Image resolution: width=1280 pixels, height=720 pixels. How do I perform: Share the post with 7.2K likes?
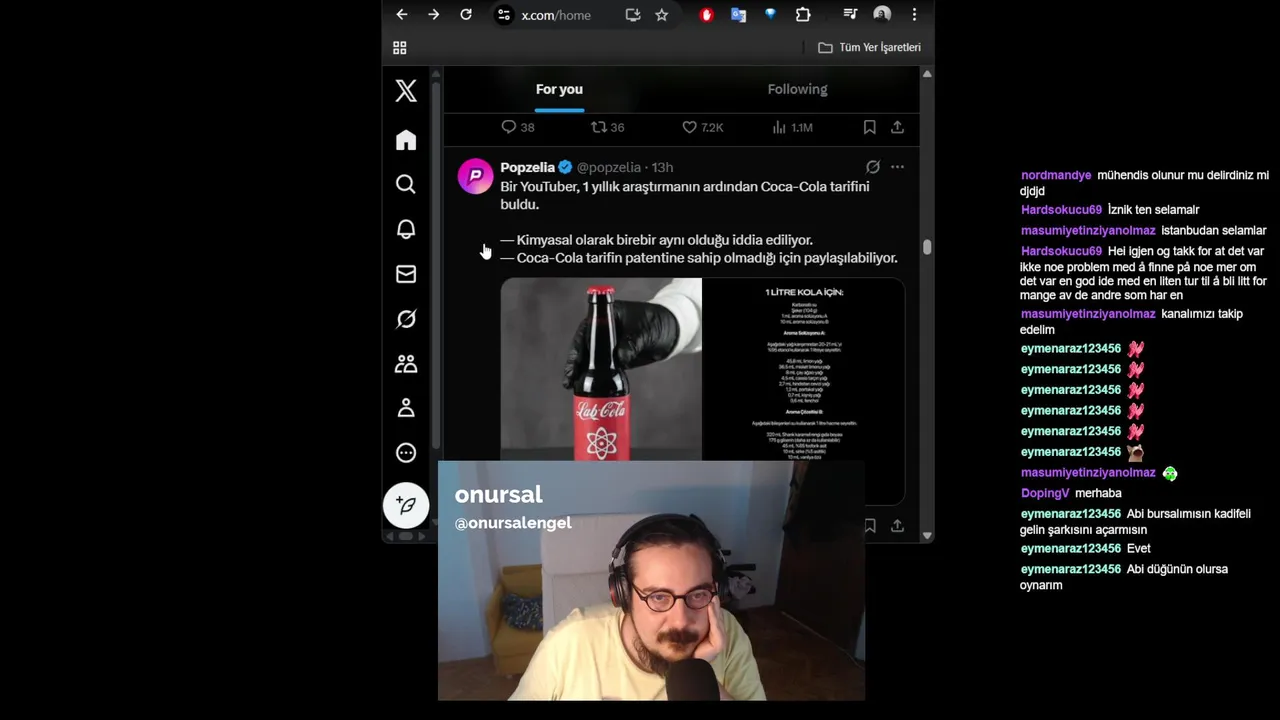(x=897, y=127)
